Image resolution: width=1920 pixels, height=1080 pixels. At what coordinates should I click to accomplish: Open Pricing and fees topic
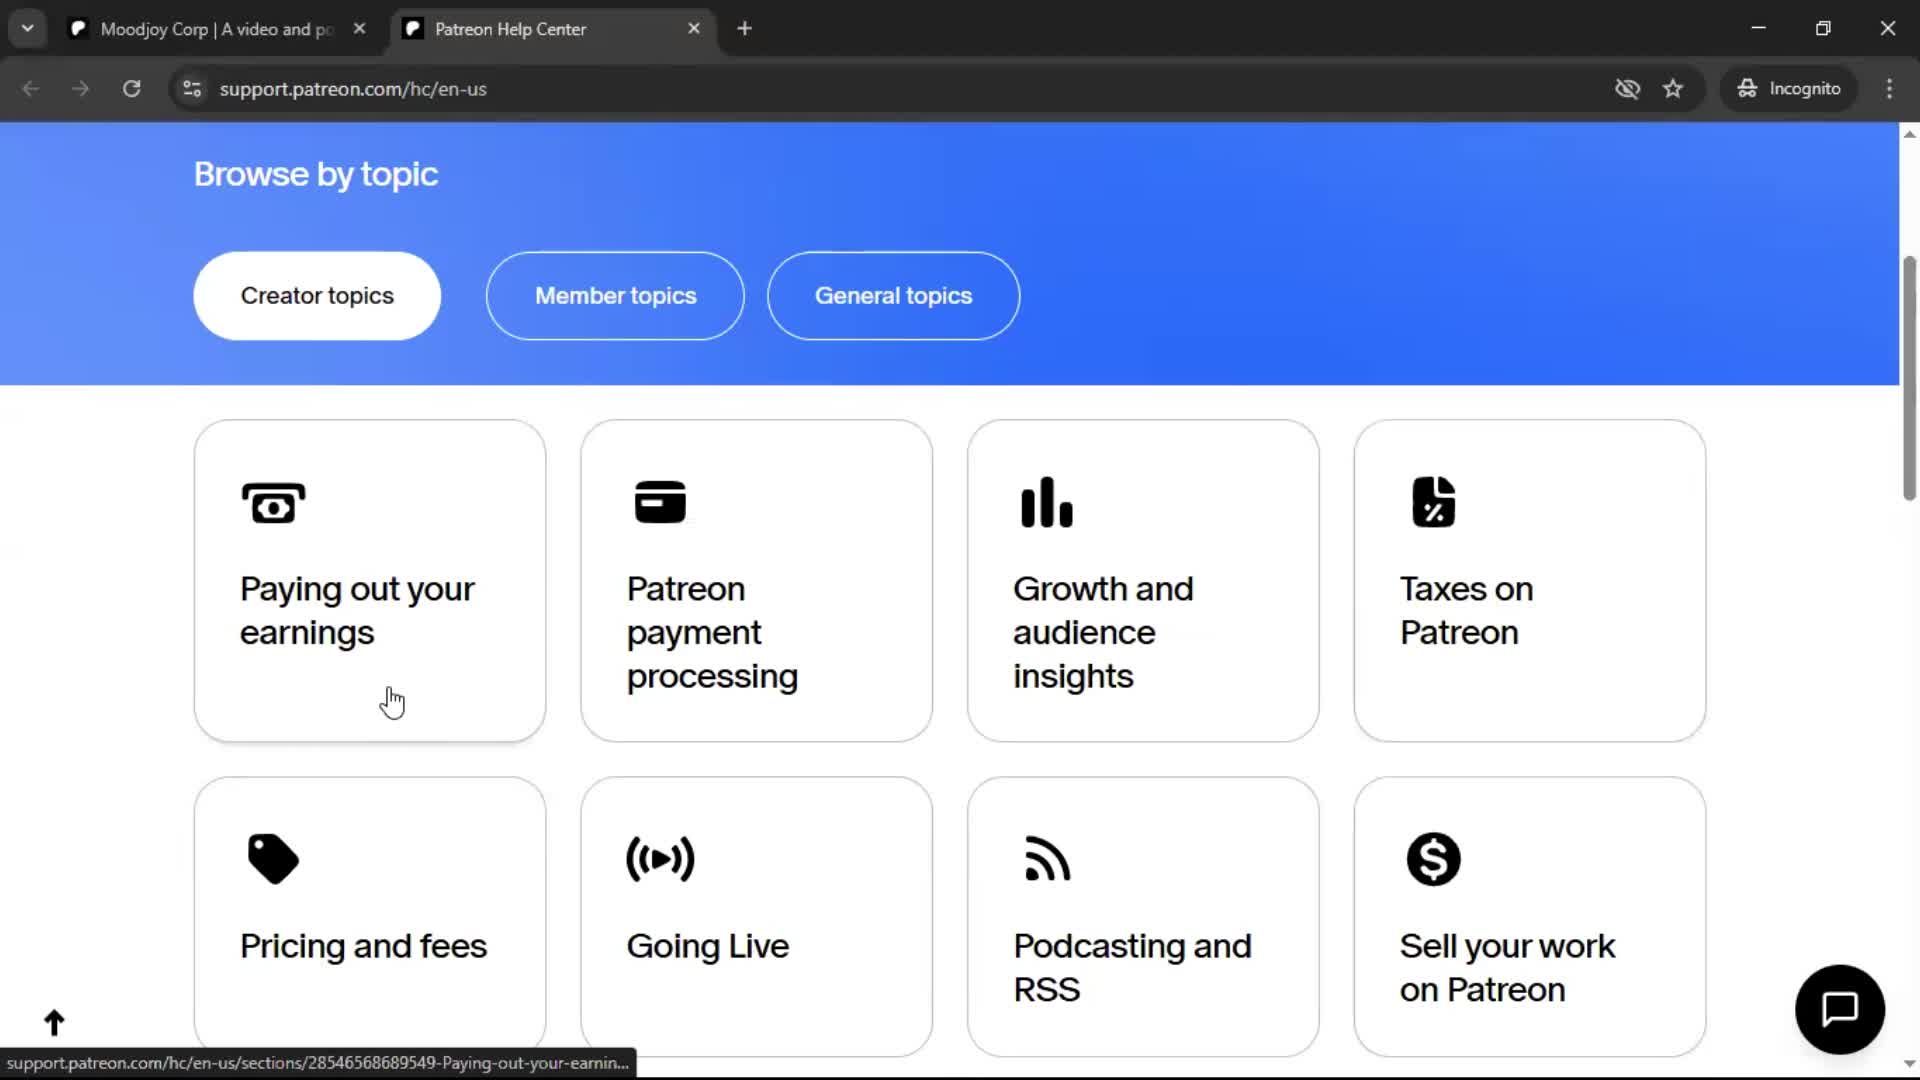(370, 917)
